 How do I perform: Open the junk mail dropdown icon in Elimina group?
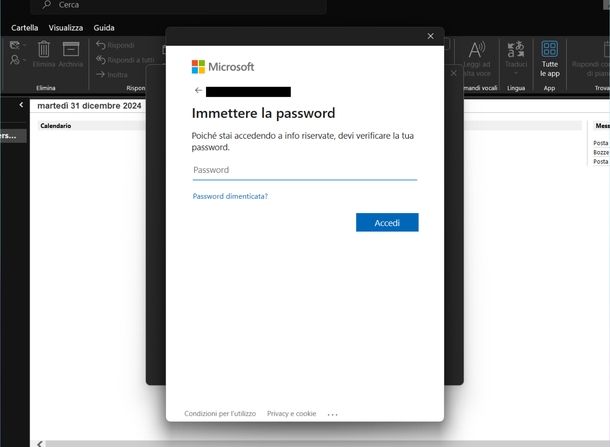[17, 60]
